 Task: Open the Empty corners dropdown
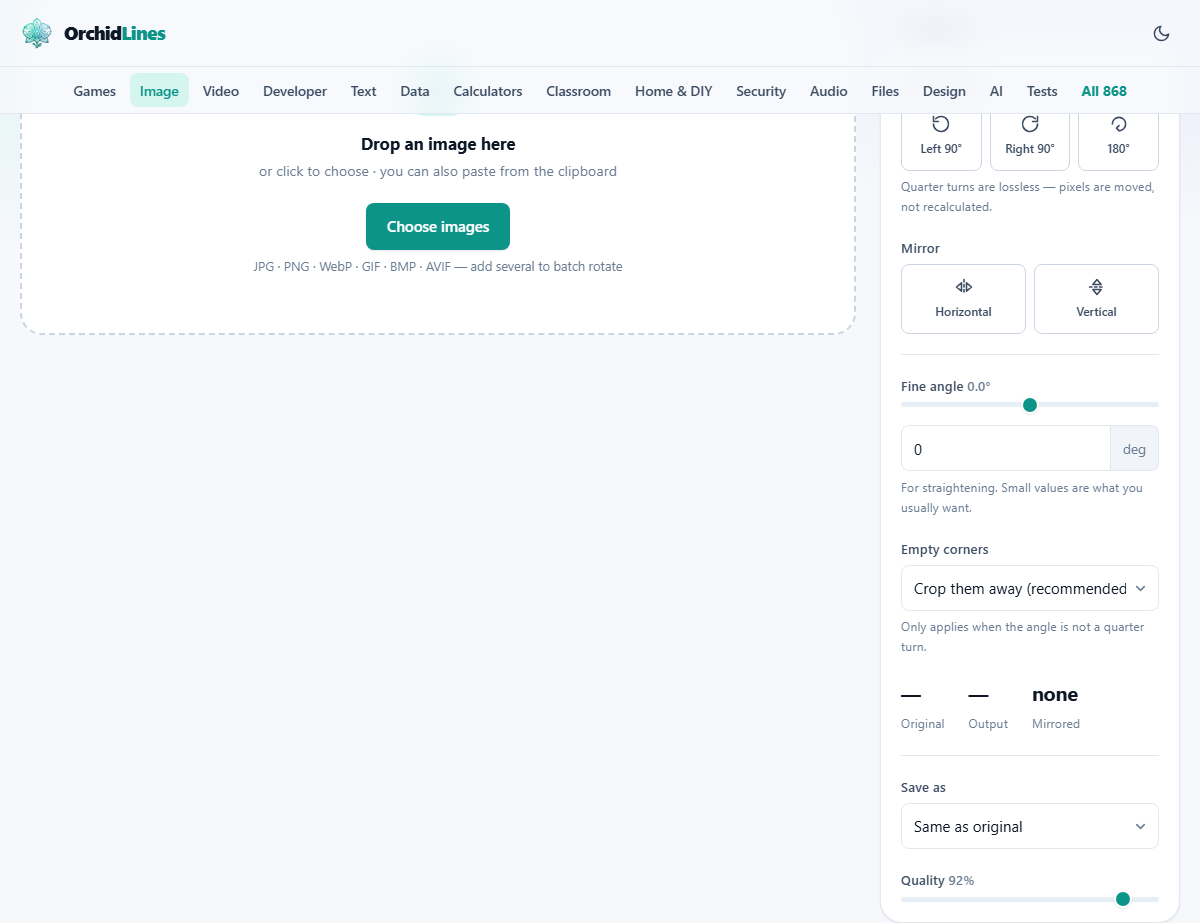click(x=1030, y=588)
